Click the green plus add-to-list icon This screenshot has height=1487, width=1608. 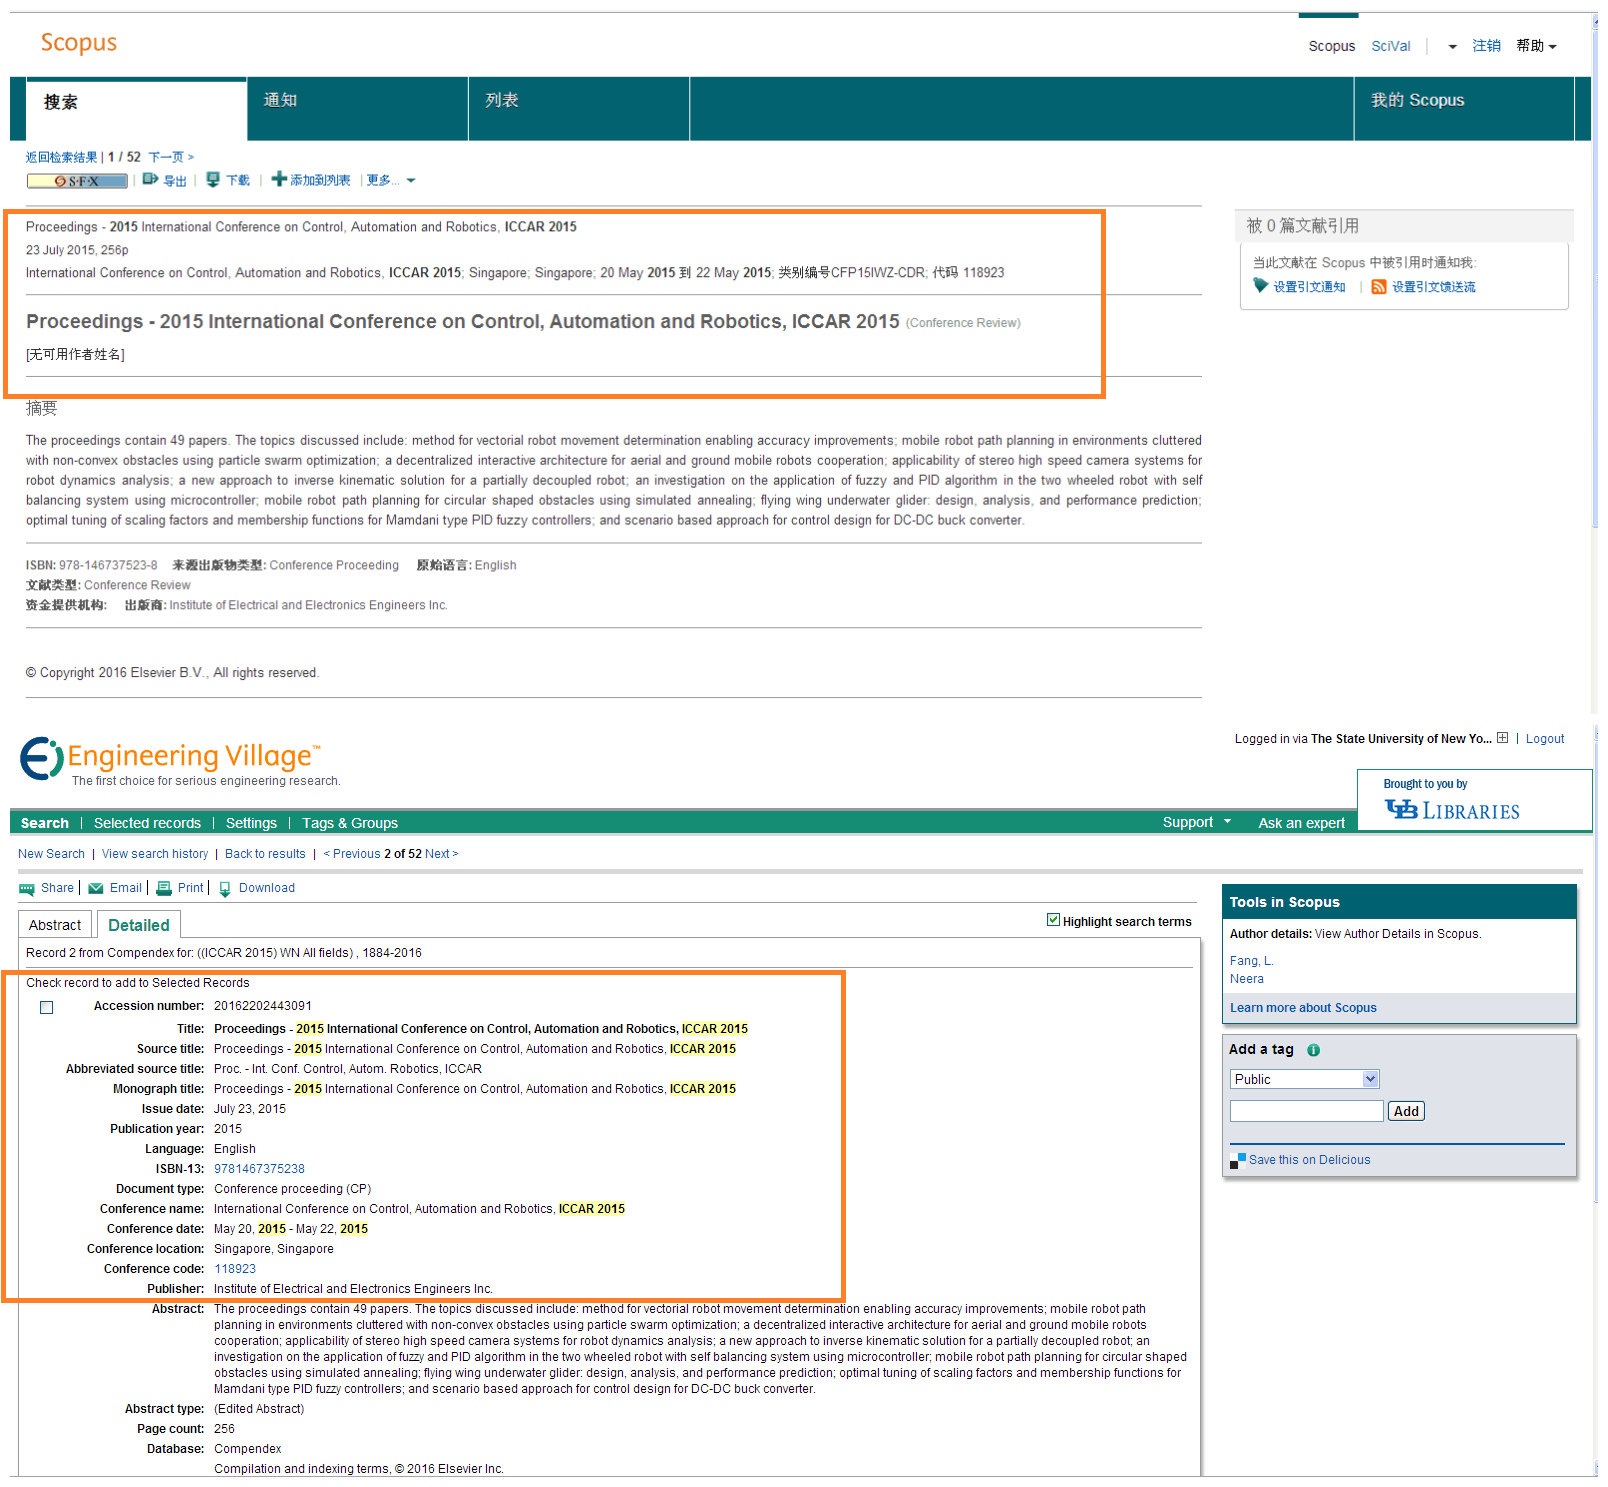point(279,179)
